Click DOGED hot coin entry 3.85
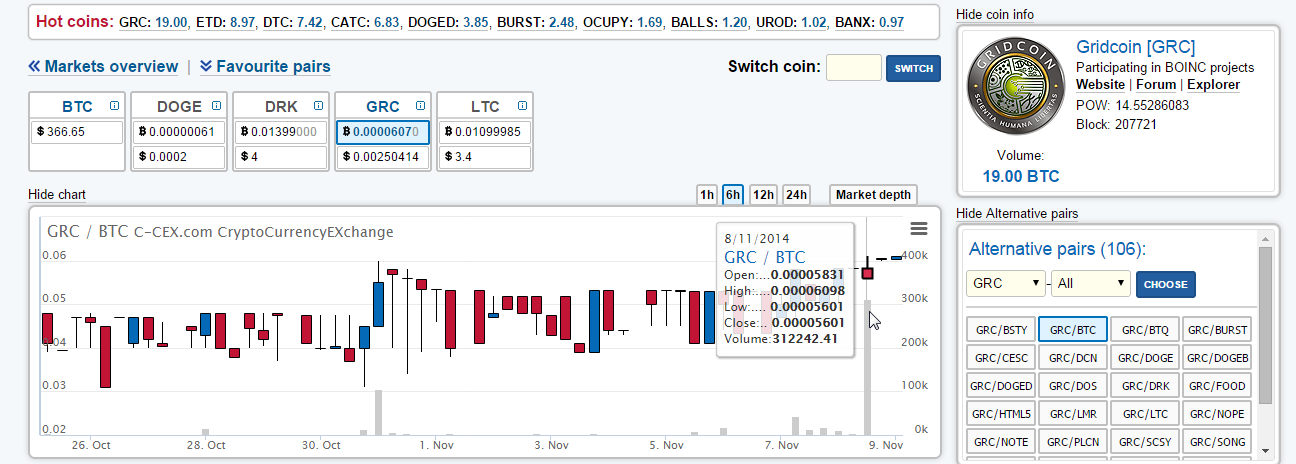The height and width of the screenshot is (464, 1296). (x=446, y=21)
